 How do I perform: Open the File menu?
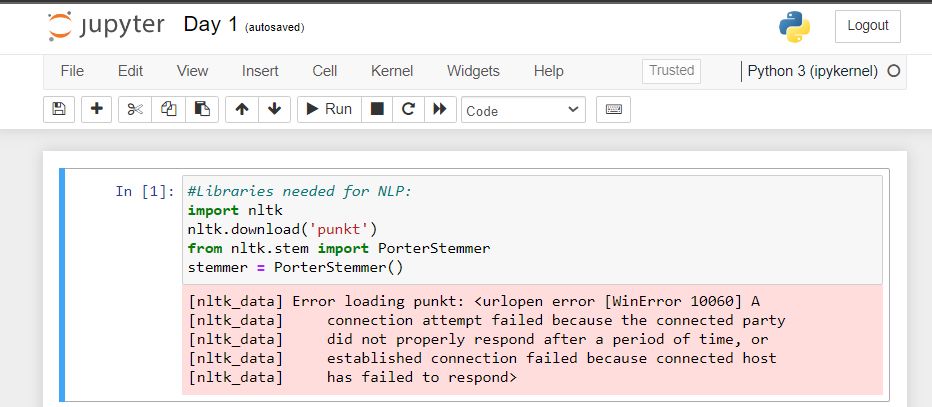[x=72, y=71]
